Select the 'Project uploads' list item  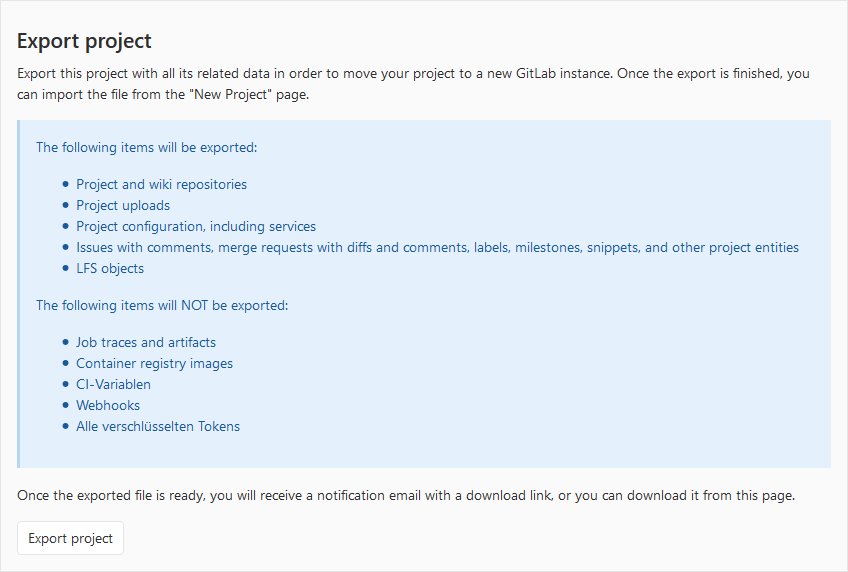123,205
